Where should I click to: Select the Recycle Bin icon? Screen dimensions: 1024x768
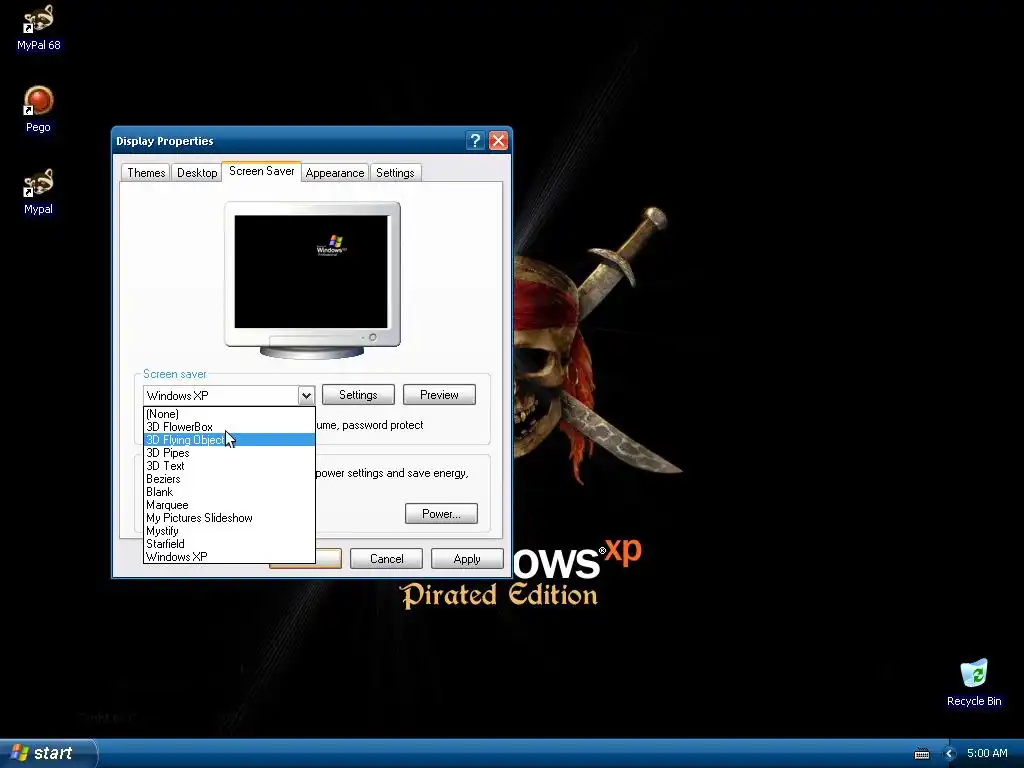click(974, 682)
